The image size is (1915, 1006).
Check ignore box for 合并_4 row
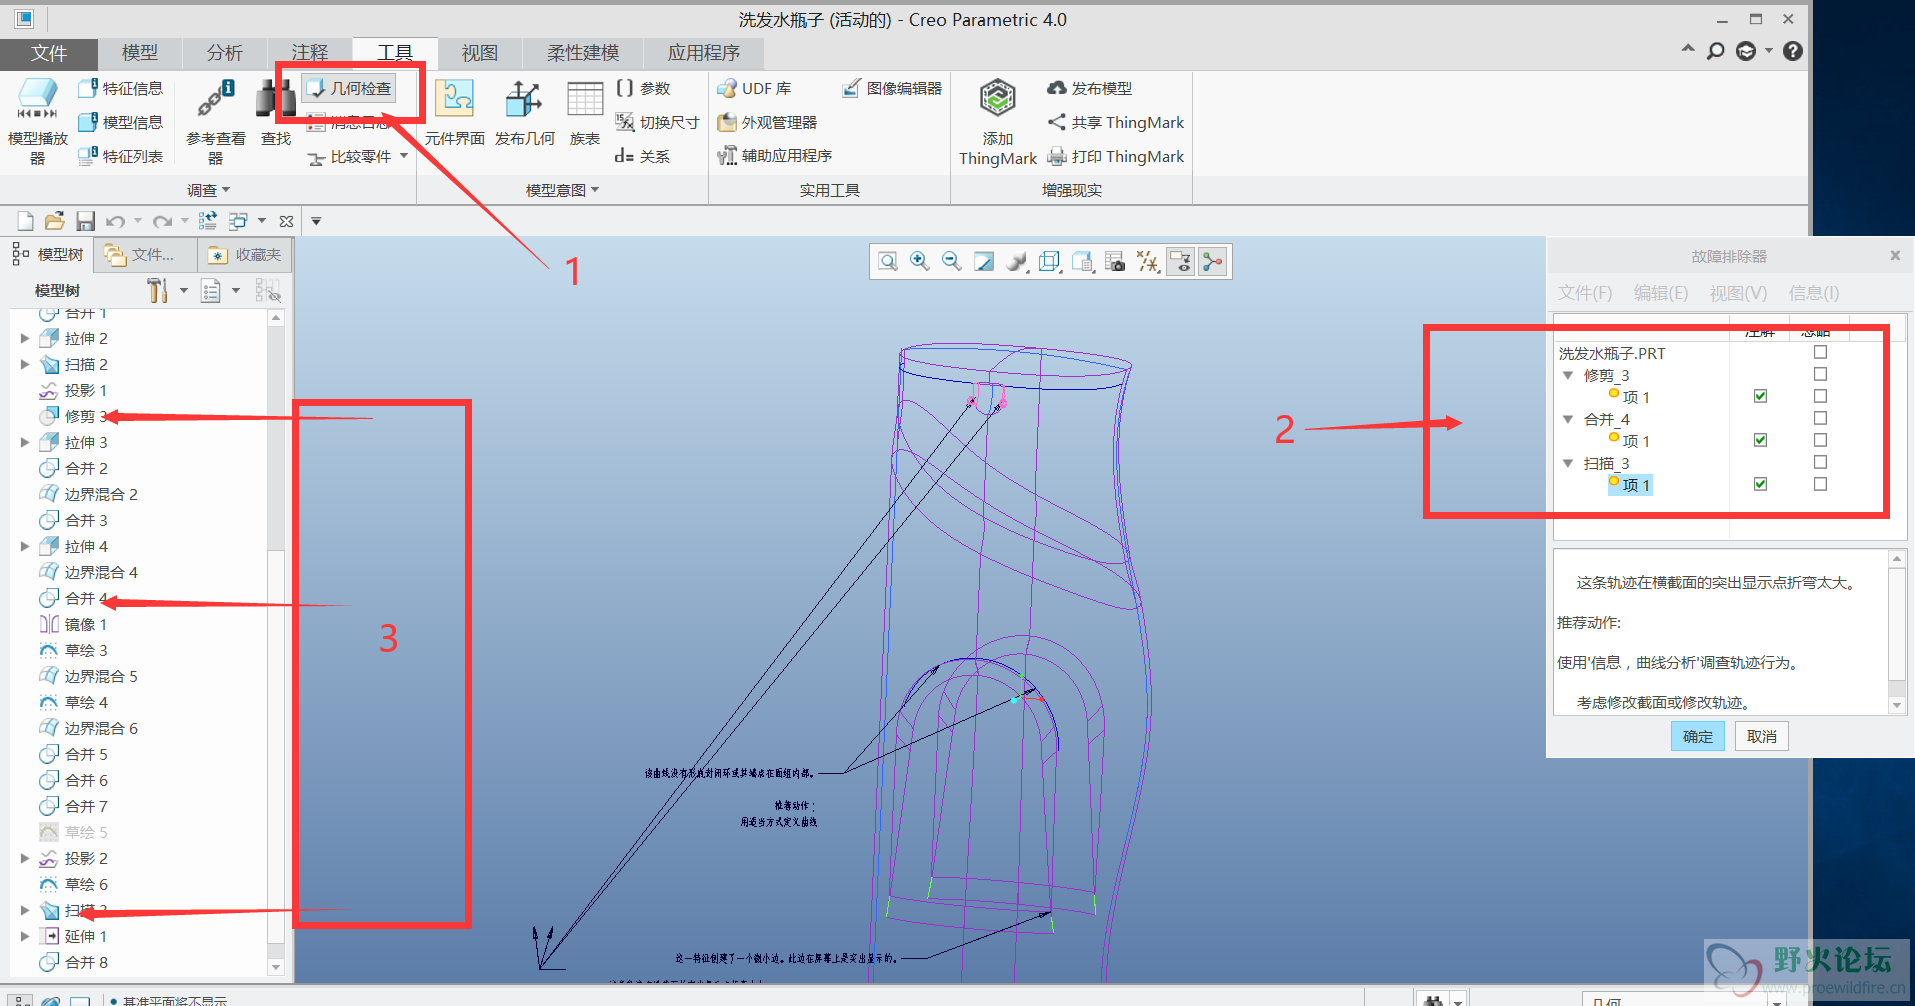coord(1820,418)
